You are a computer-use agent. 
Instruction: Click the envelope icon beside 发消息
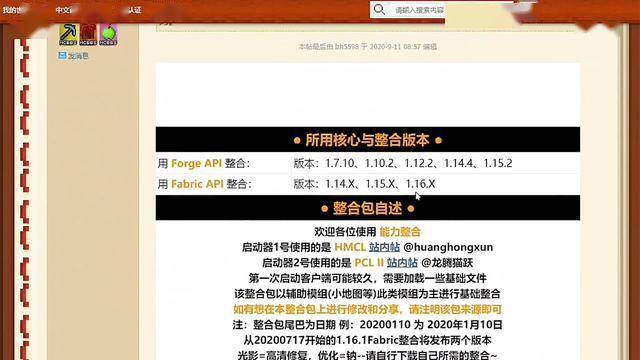pyautogui.click(x=62, y=56)
